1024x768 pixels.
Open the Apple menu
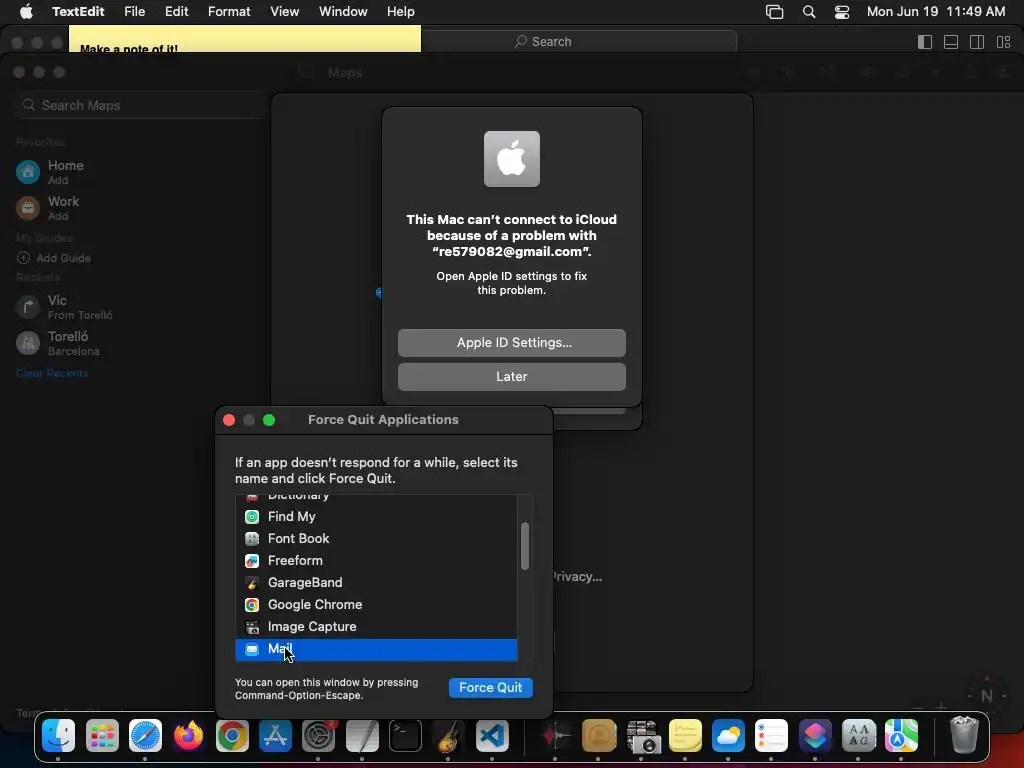coord(26,12)
